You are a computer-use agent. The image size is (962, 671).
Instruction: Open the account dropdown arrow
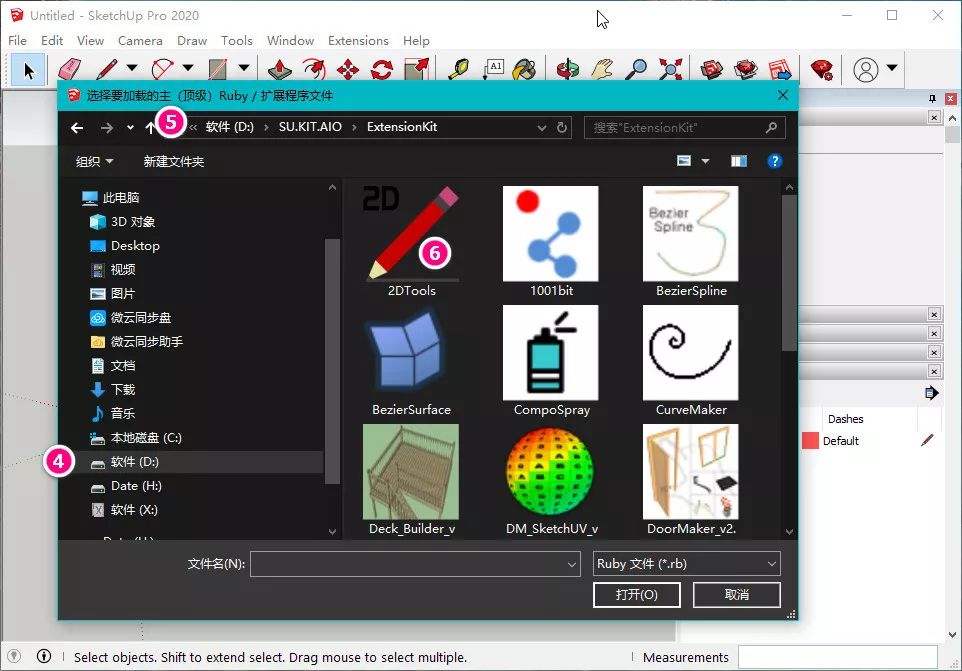click(892, 67)
